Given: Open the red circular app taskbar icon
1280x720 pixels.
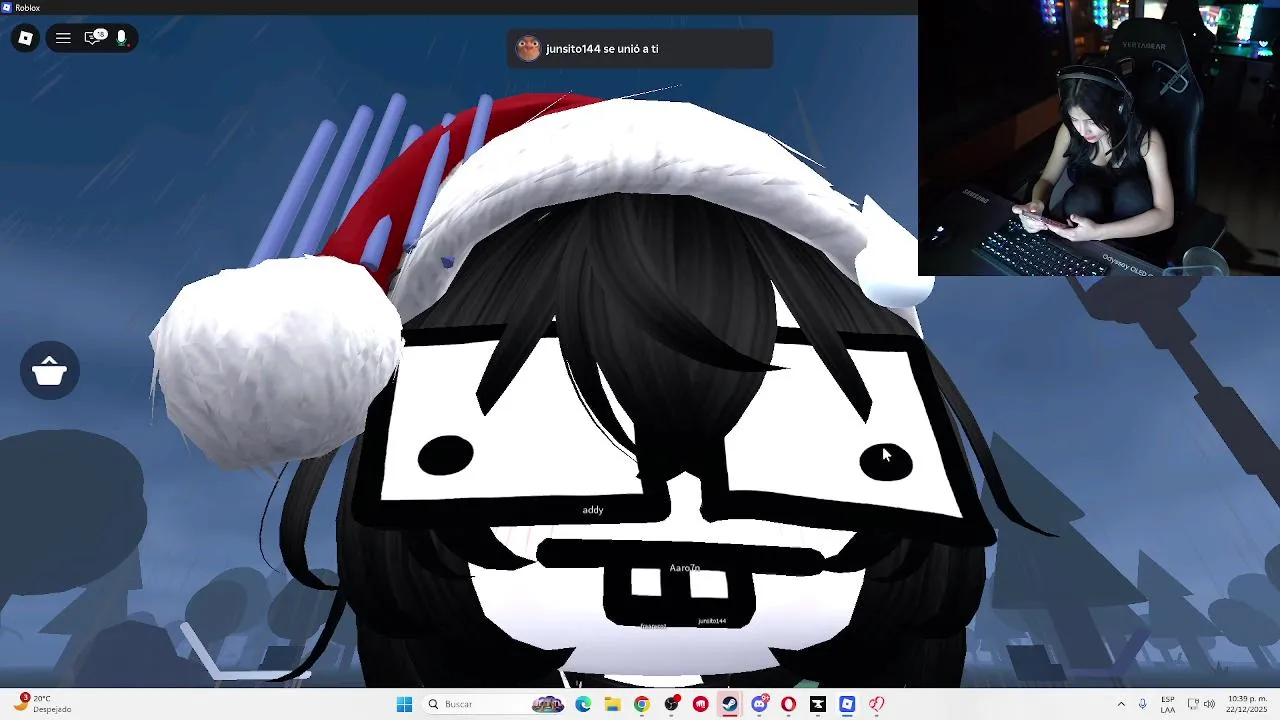Looking at the screenshot, I should pyautogui.click(x=700, y=704).
